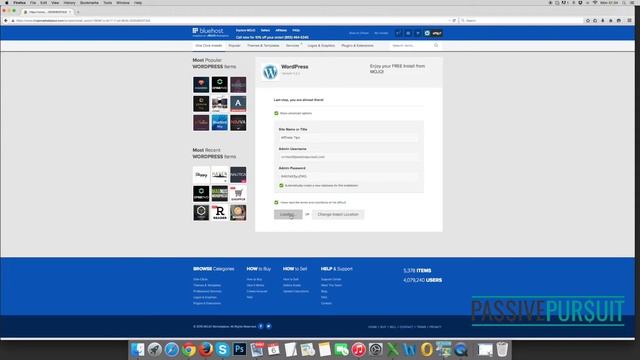Screen dimensions: 640x360
Task: Open the One Click Installs tab
Action: (x=209, y=46)
